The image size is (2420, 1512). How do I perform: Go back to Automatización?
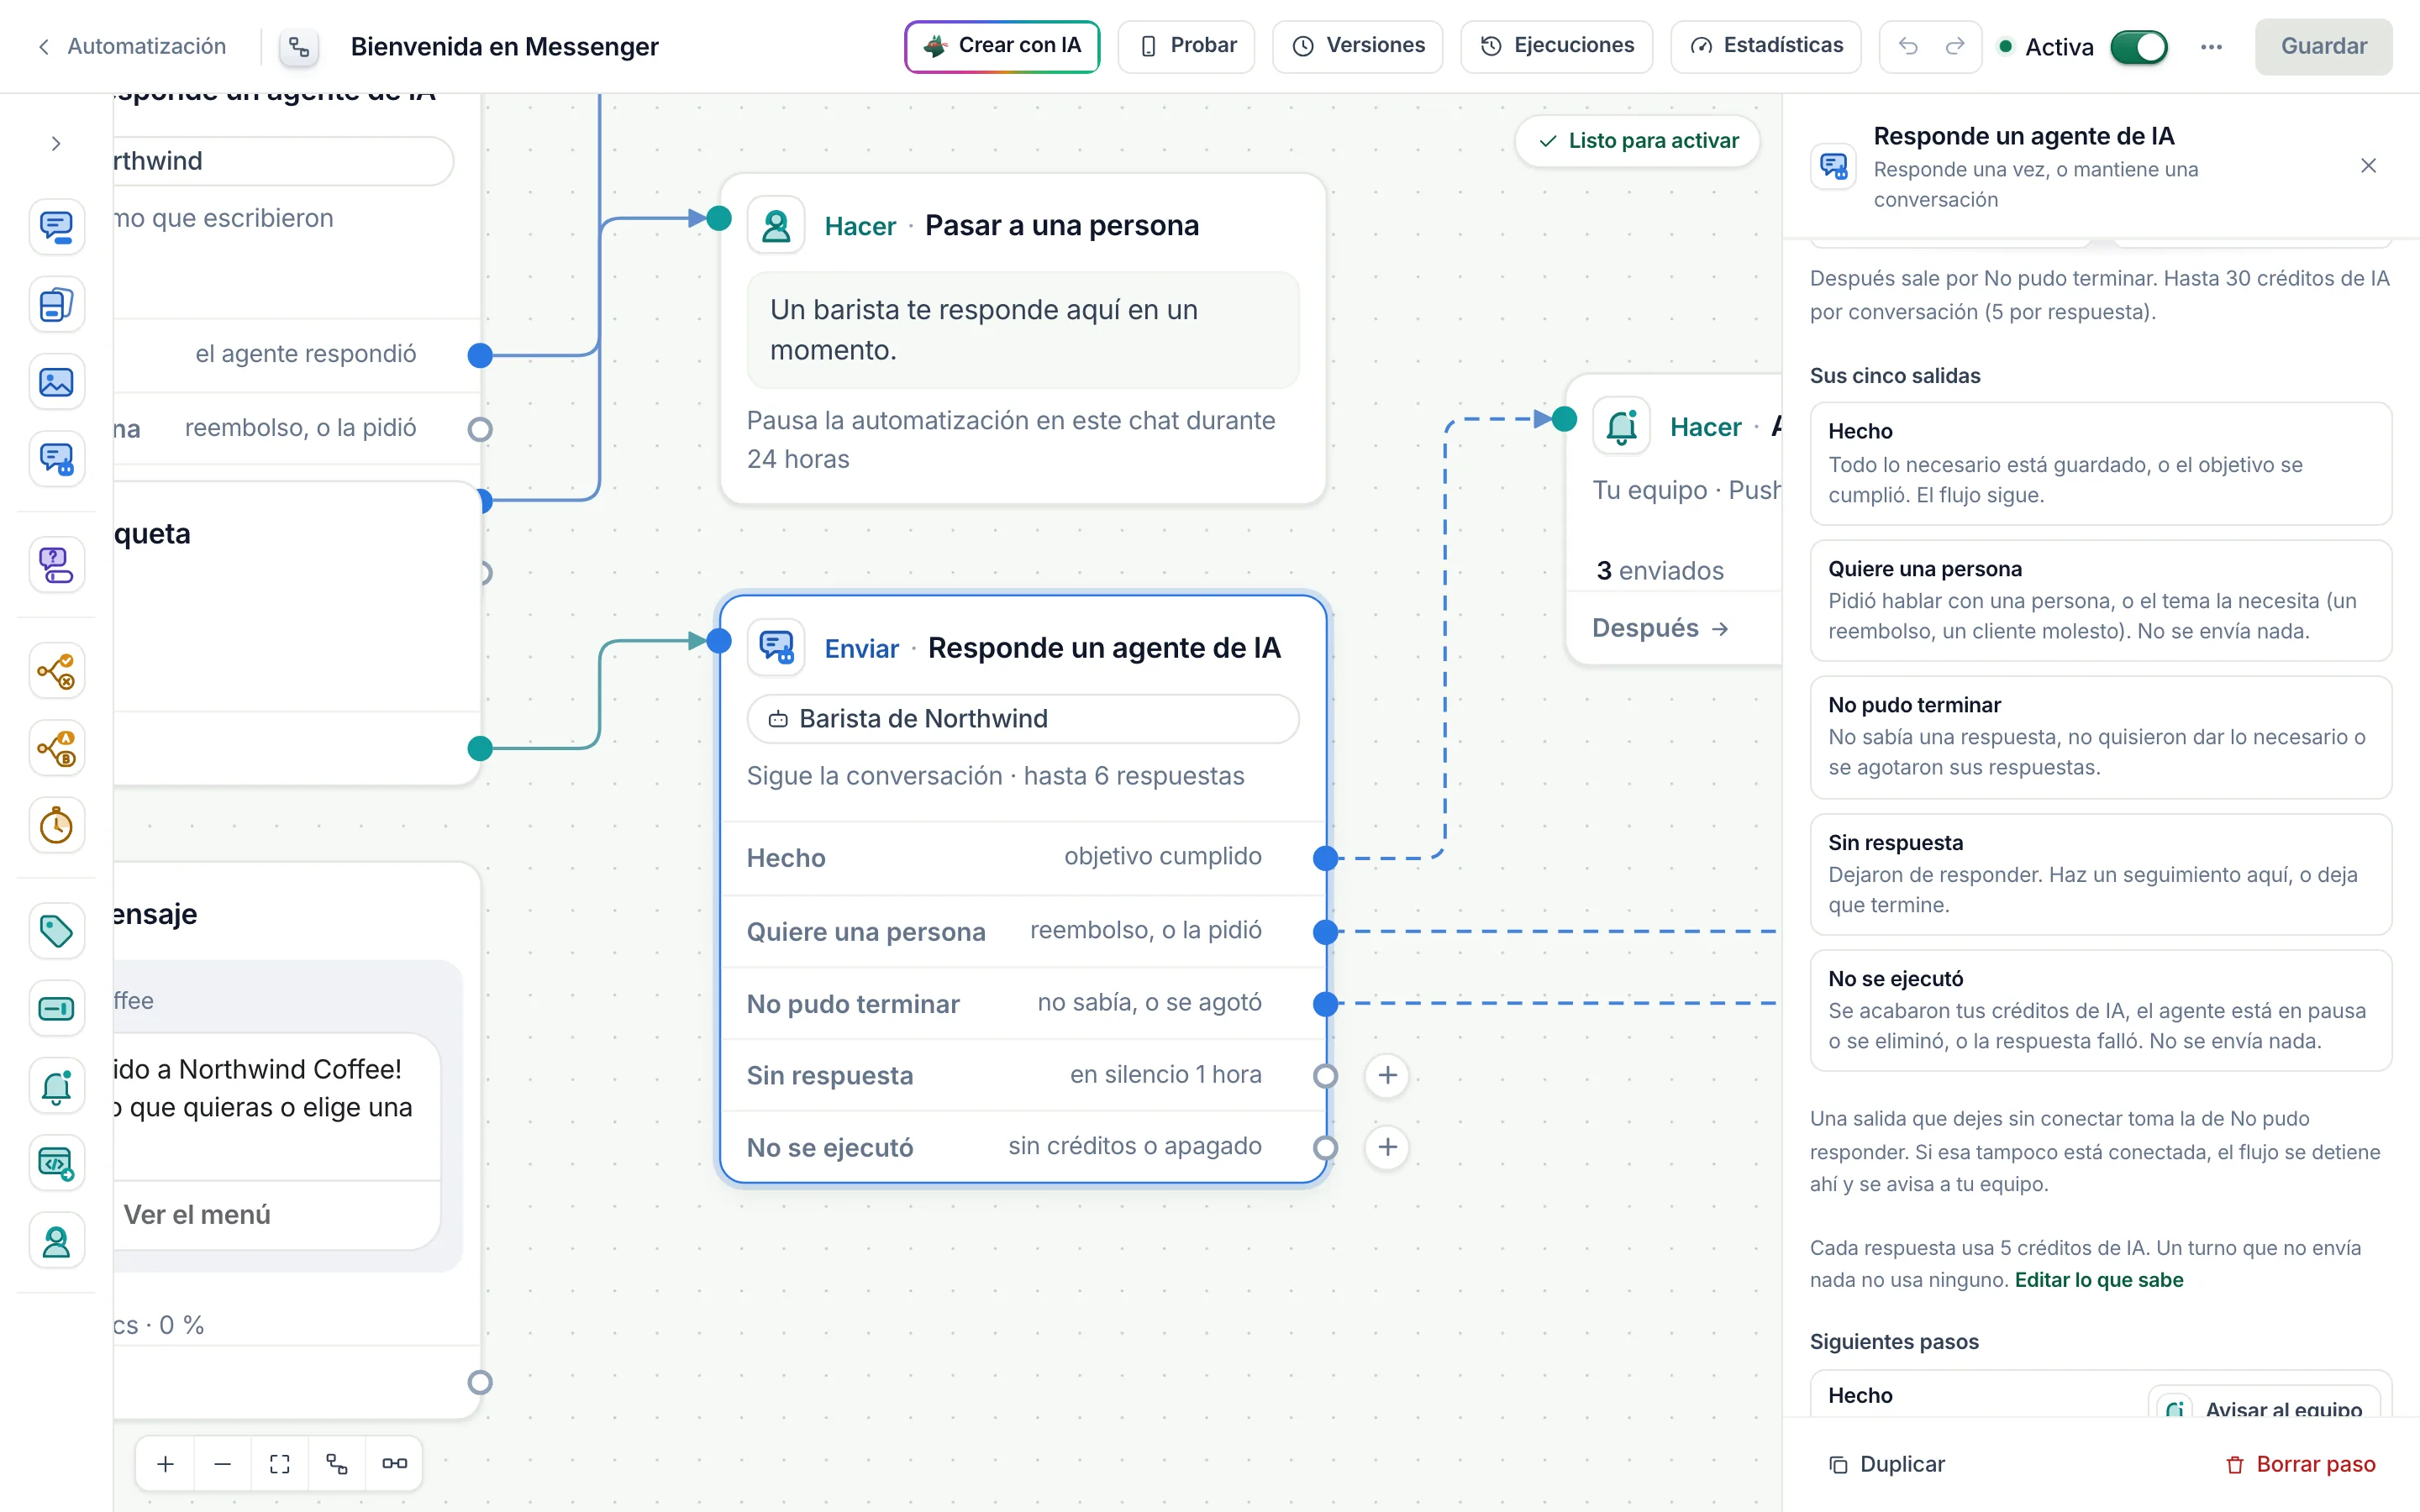(132, 46)
